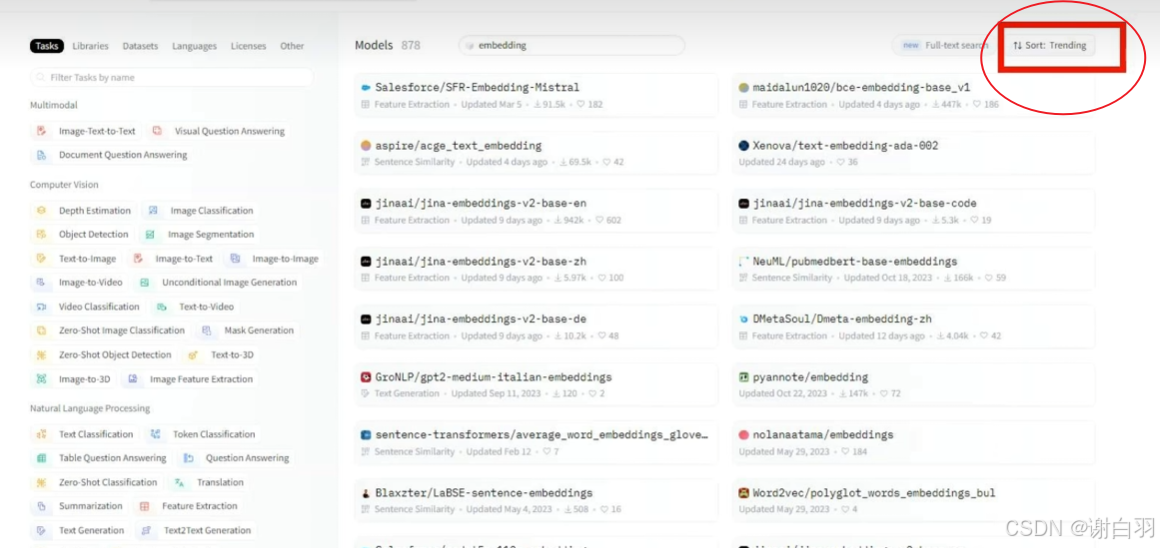This screenshot has width=1160, height=548.
Task: Switch to the Languages tab
Action: [195, 46]
